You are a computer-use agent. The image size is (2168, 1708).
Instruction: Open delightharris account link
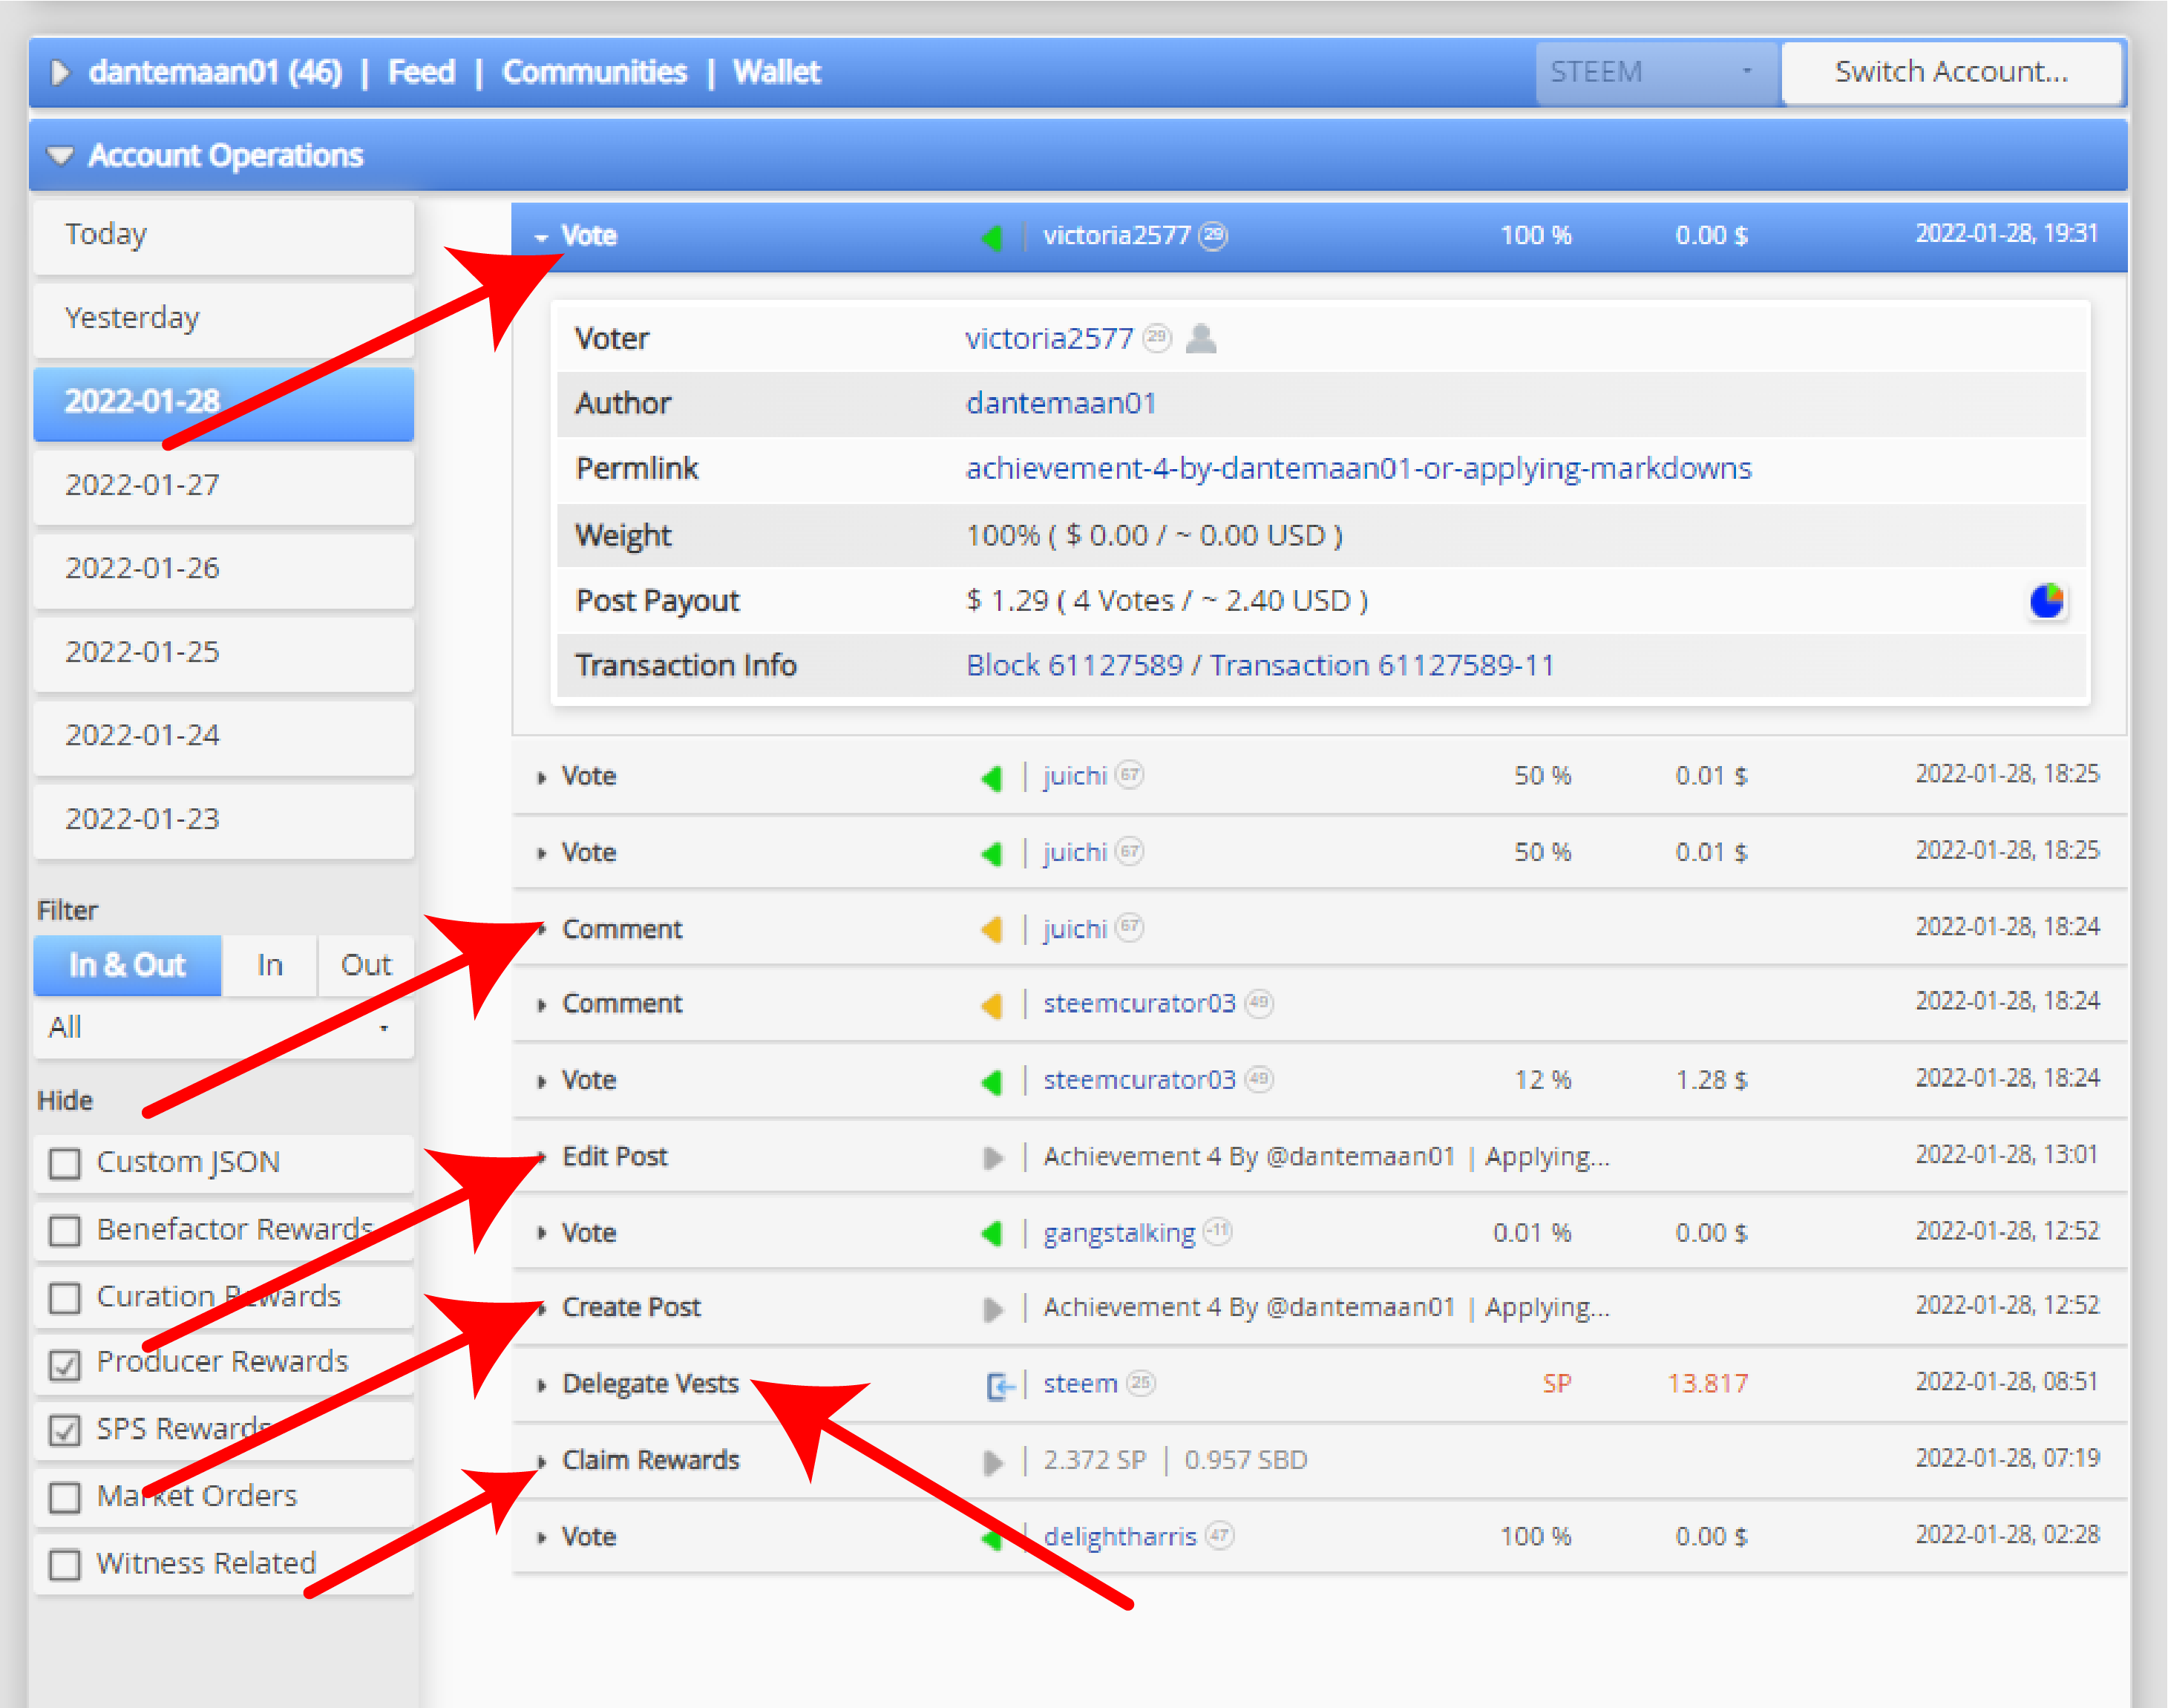1120,1536
